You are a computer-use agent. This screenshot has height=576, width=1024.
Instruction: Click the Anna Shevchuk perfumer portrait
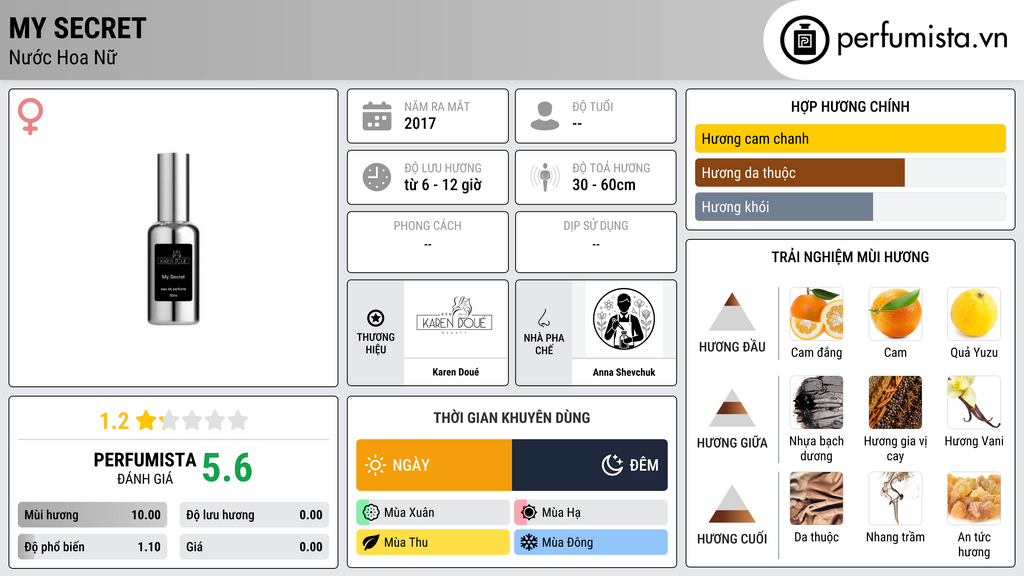(624, 319)
